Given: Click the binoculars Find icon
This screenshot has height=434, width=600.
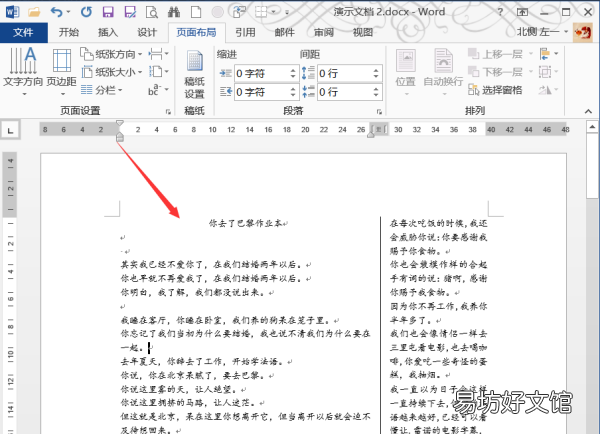Looking at the screenshot, I should coord(174,12).
